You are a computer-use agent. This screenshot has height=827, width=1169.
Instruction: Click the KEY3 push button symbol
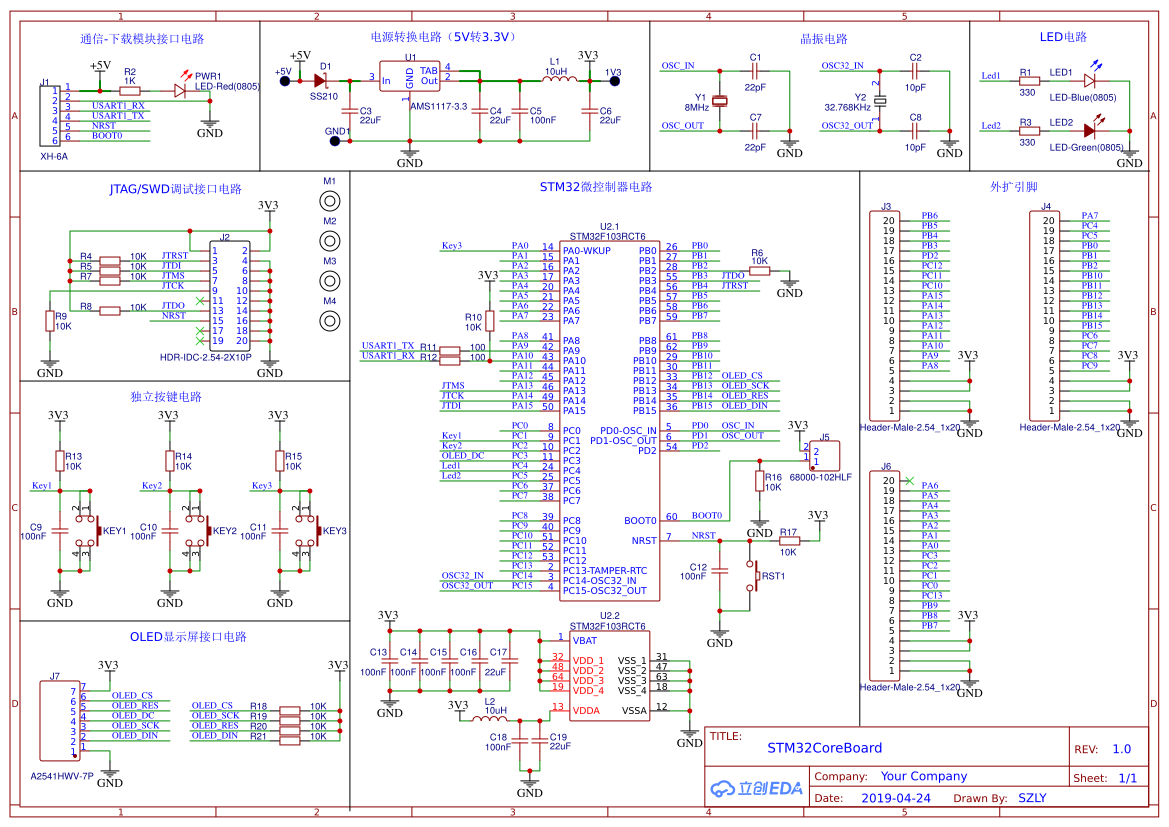pyautogui.click(x=307, y=531)
